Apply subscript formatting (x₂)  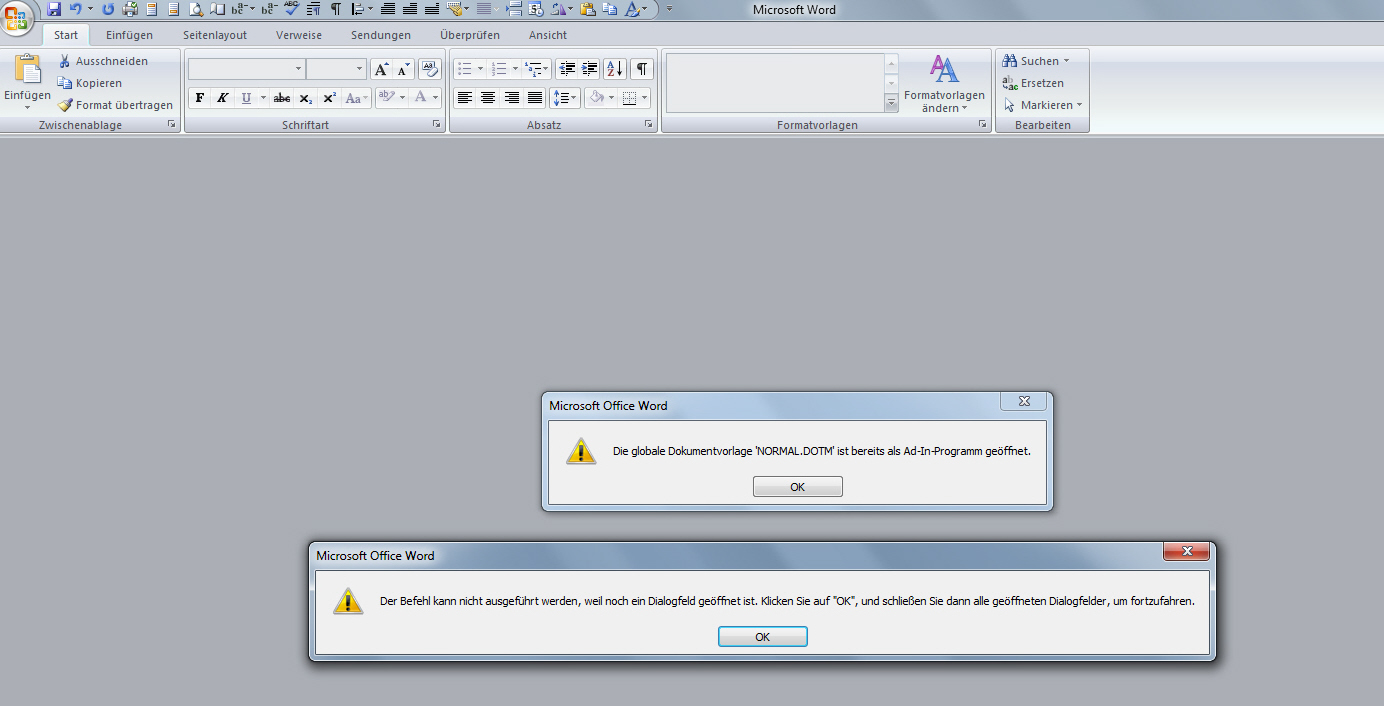pyautogui.click(x=306, y=98)
